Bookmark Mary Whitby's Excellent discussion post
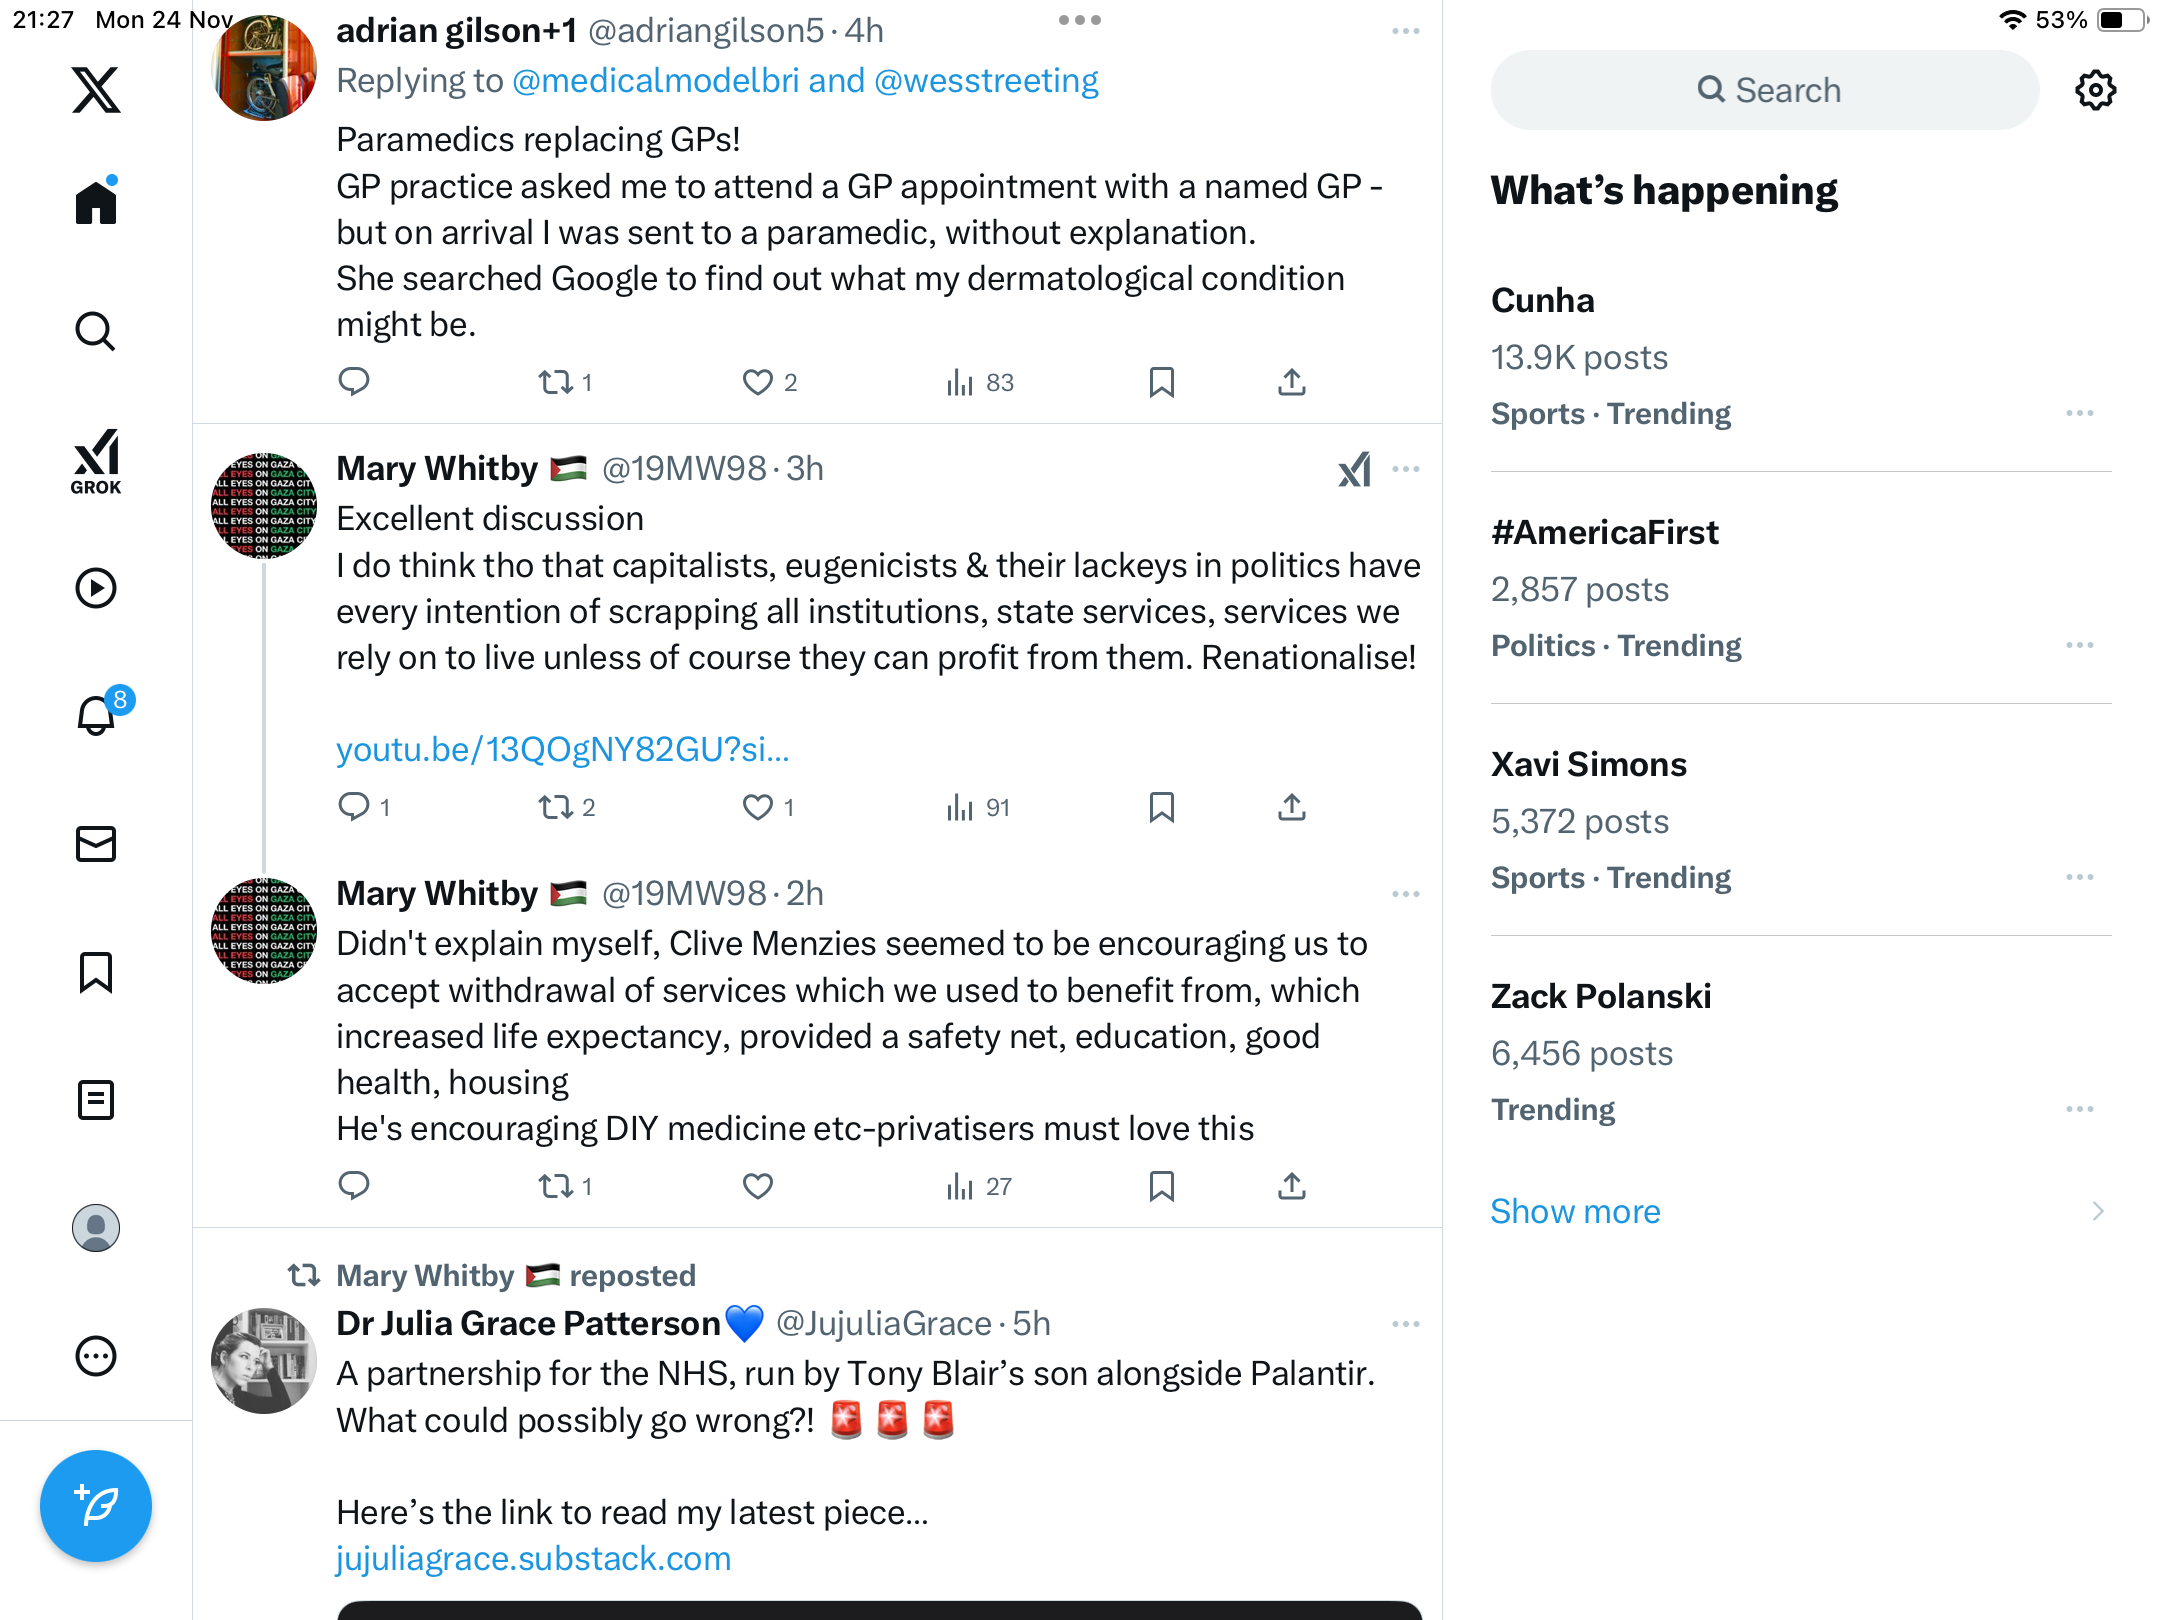Screen dimensions: 2160x1620 pyautogui.click(x=1161, y=807)
